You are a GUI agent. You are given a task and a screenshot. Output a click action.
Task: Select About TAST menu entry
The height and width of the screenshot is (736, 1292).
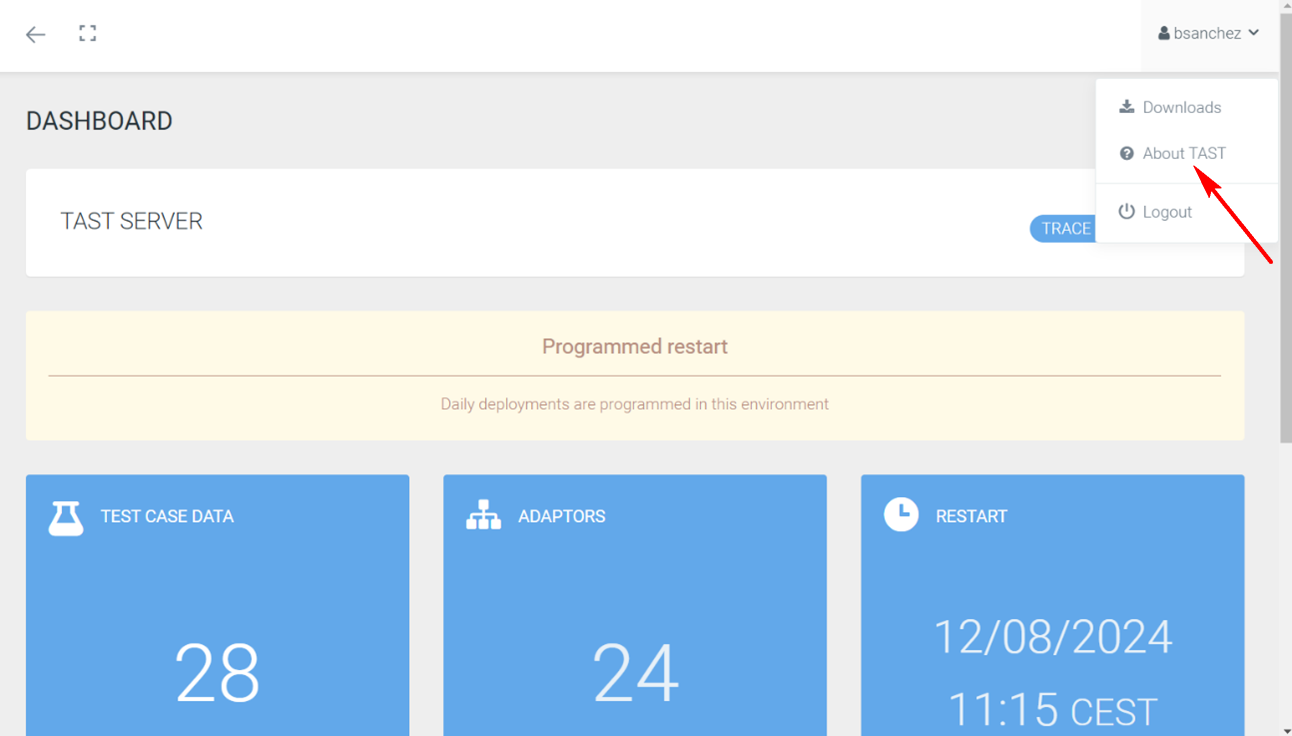[1184, 153]
